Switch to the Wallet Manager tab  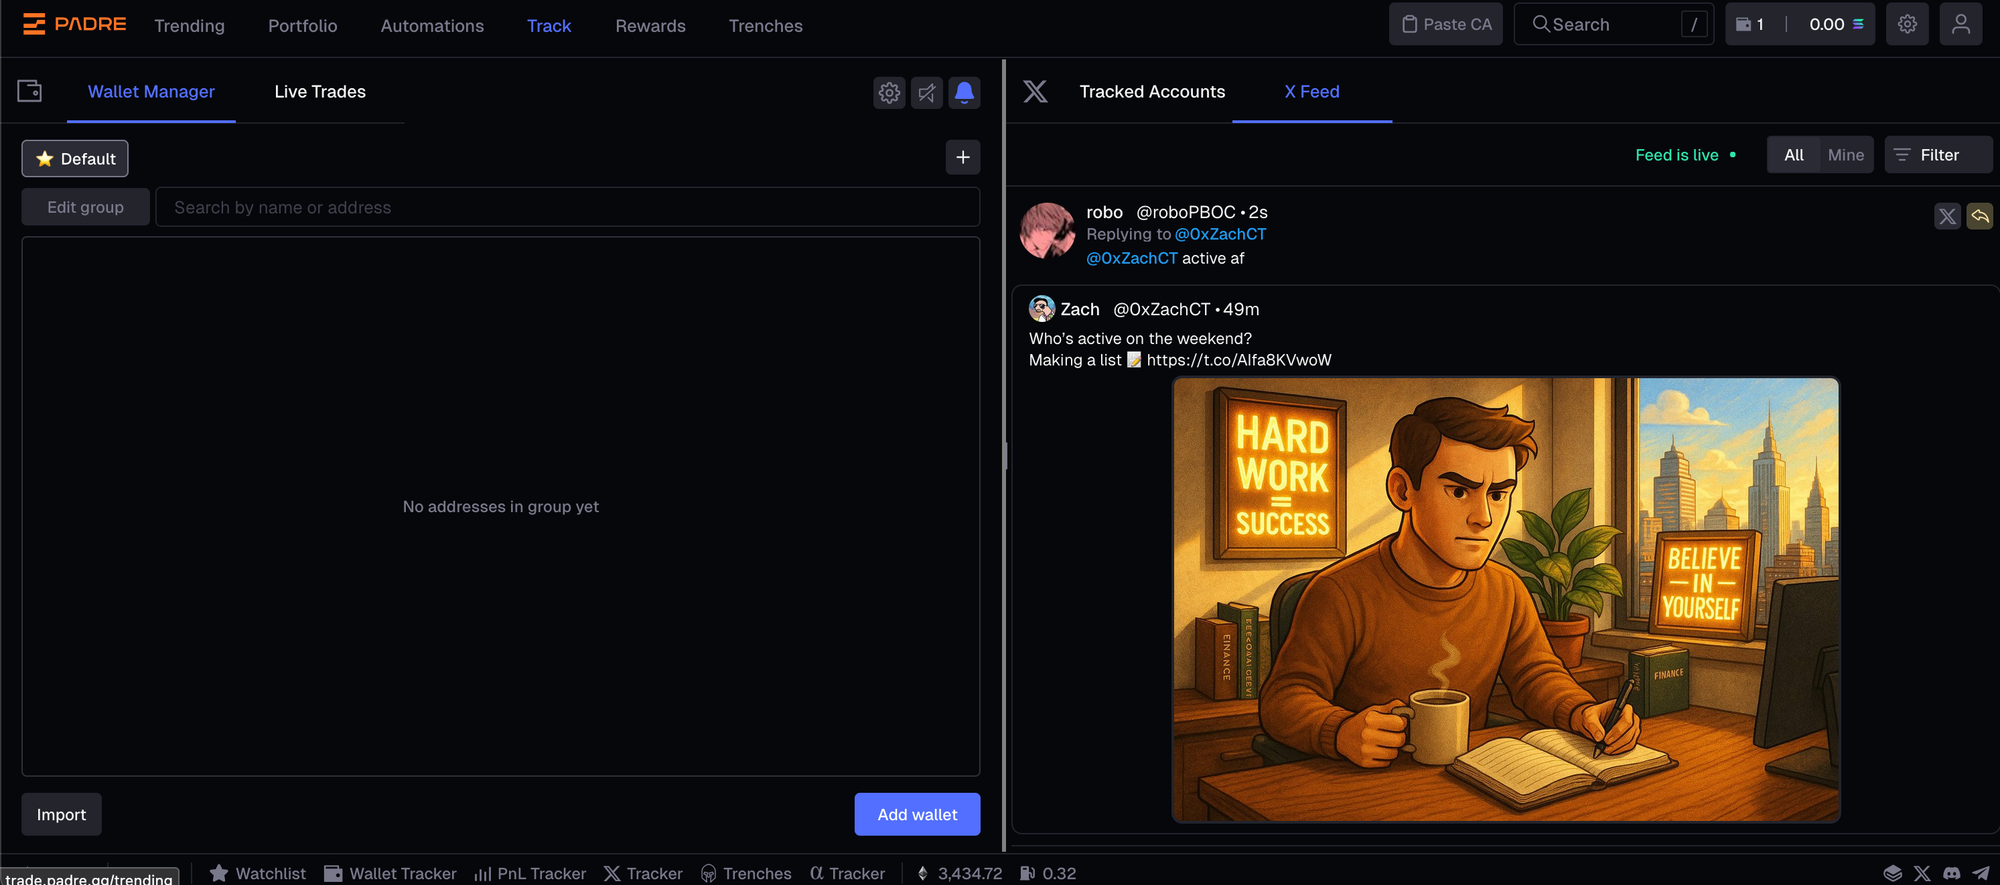[x=151, y=92]
